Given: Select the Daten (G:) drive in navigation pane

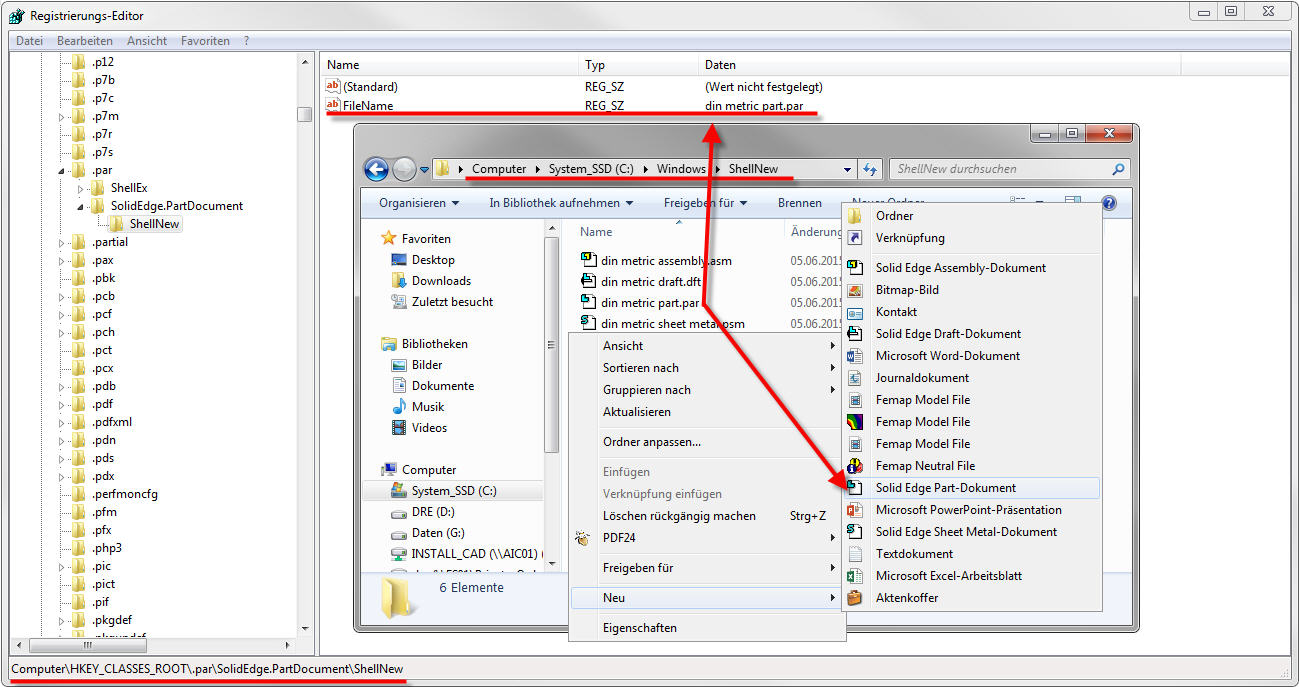Looking at the screenshot, I should pyautogui.click(x=438, y=533).
